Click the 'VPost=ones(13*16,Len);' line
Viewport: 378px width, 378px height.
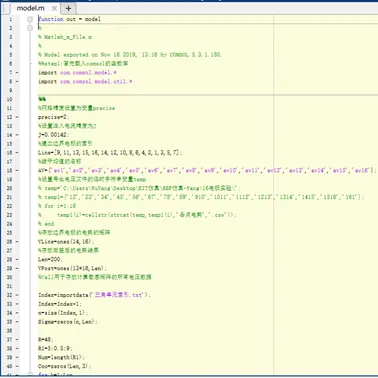coord(72,268)
